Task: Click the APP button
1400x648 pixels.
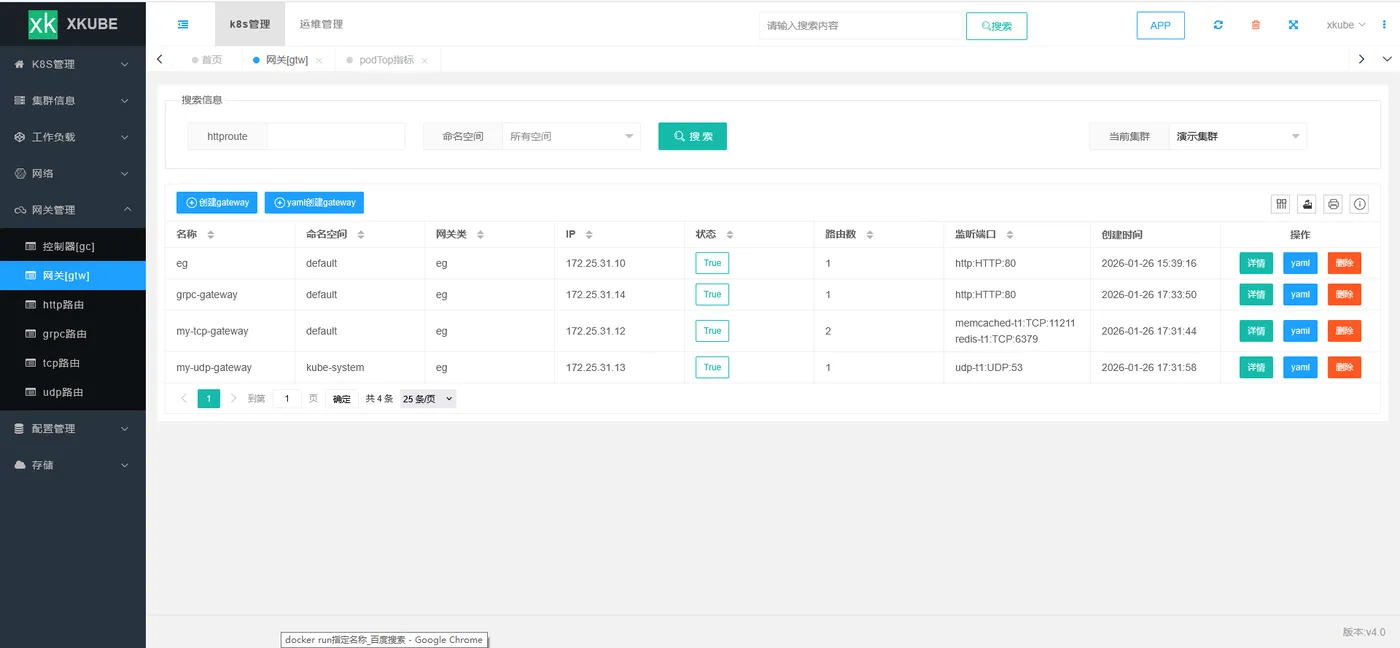Action: pos(1160,25)
